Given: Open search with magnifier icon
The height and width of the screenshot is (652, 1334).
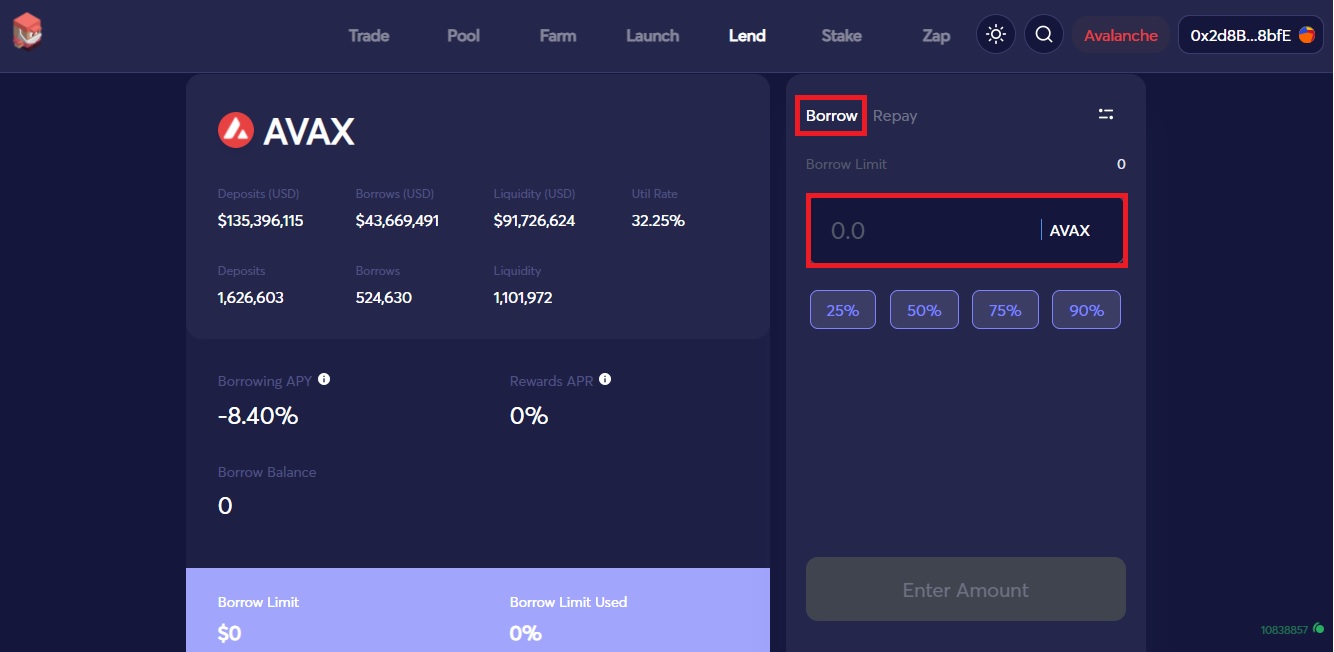Looking at the screenshot, I should point(1044,35).
